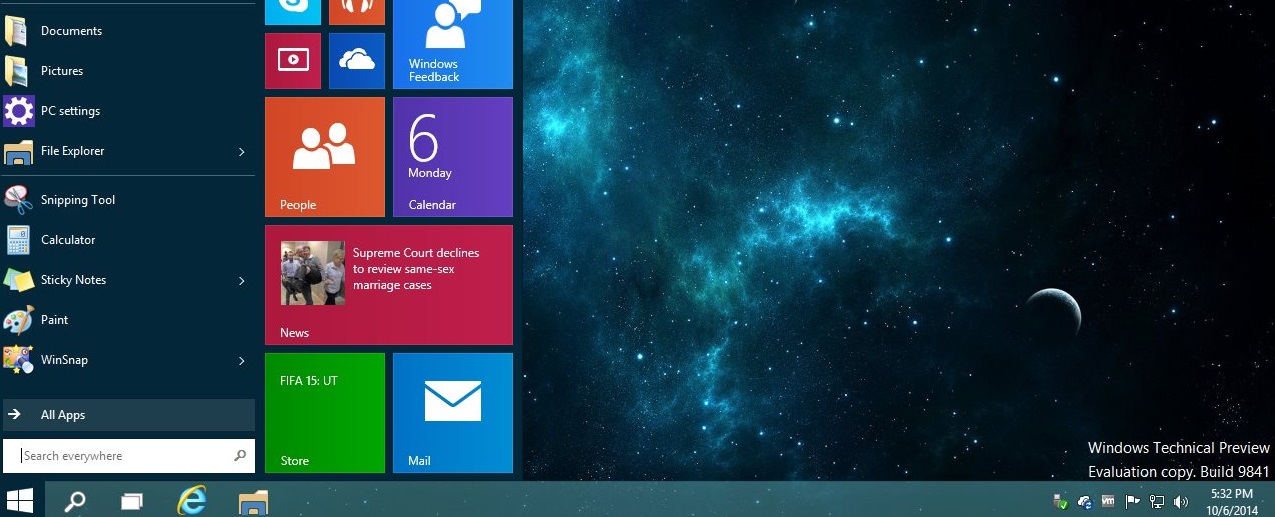
Task: Open the People tile
Action: 325,157
